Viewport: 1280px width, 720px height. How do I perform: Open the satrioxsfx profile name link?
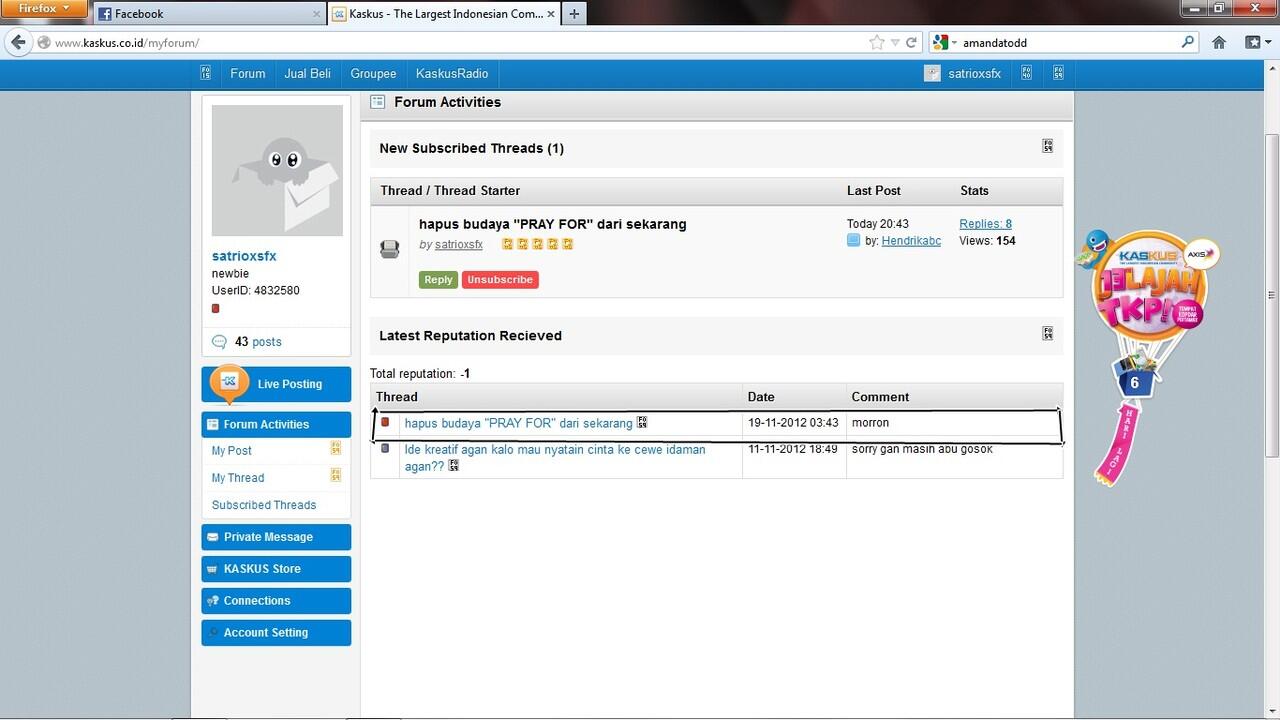(244, 256)
